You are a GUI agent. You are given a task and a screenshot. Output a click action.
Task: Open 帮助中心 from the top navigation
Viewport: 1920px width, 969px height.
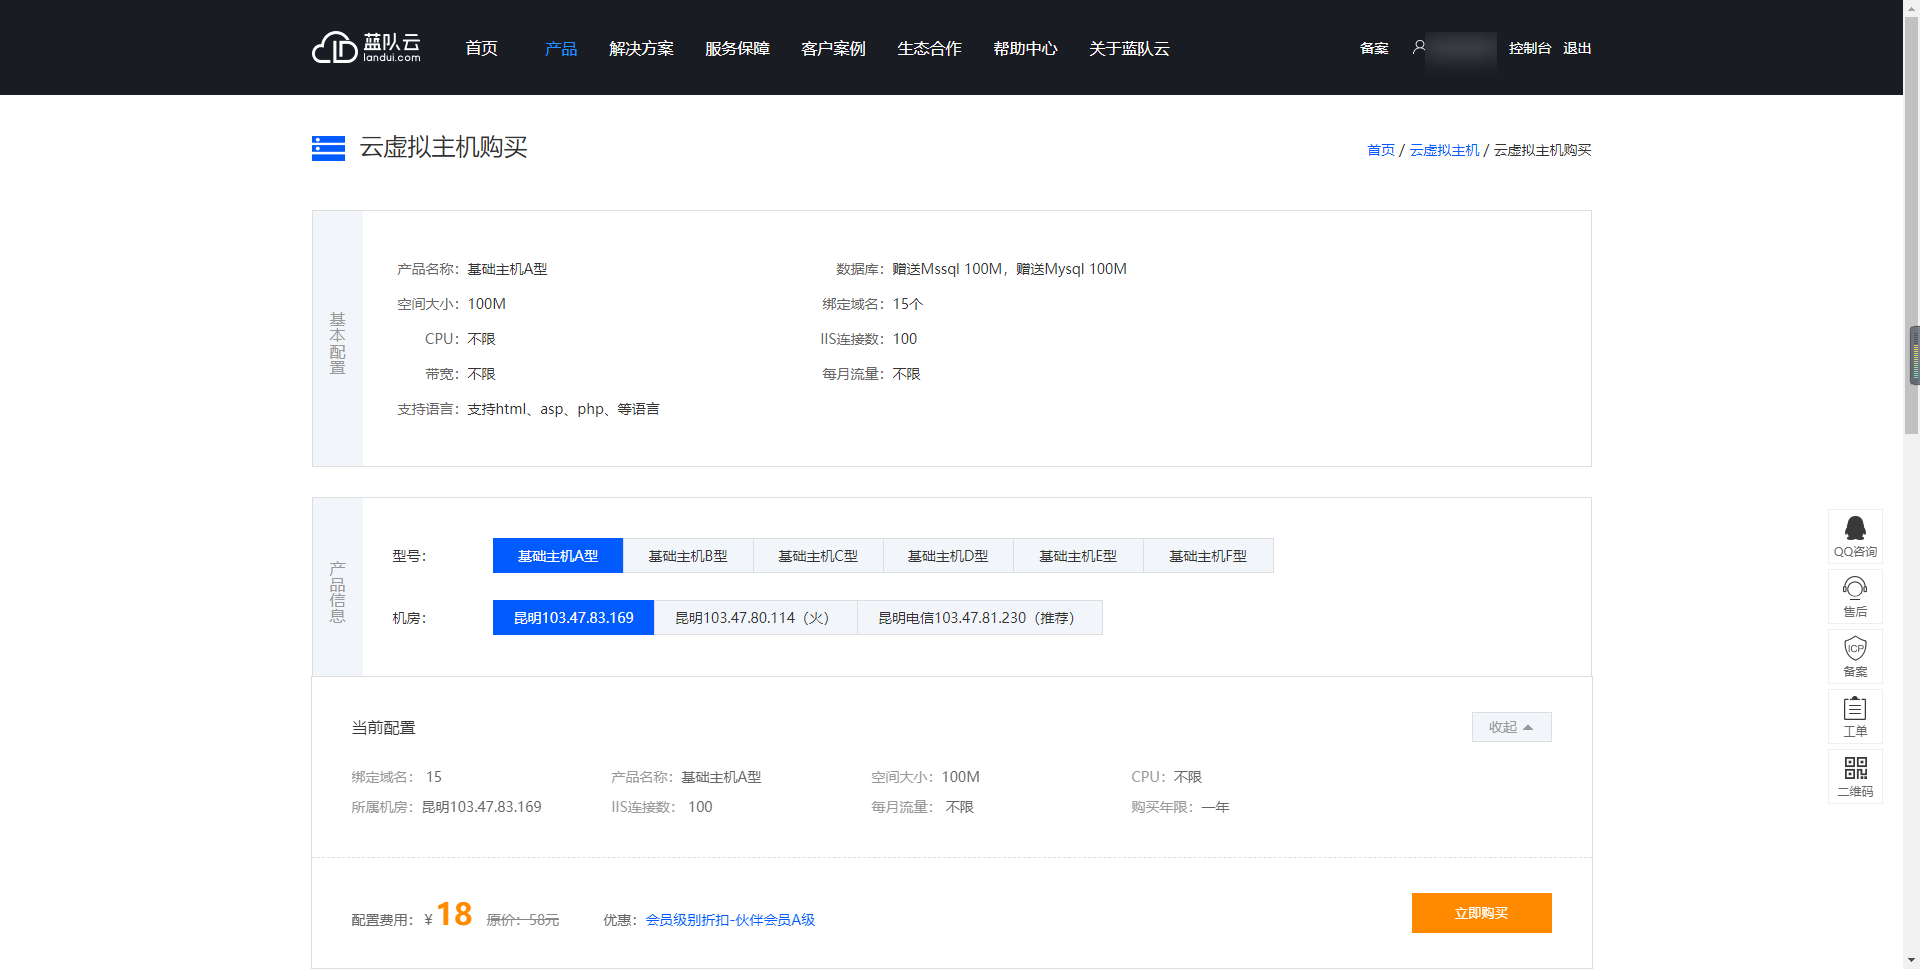click(1025, 48)
